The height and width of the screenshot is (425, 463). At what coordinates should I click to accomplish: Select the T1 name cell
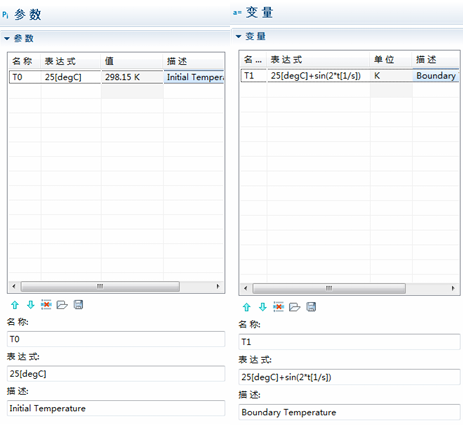click(x=253, y=76)
